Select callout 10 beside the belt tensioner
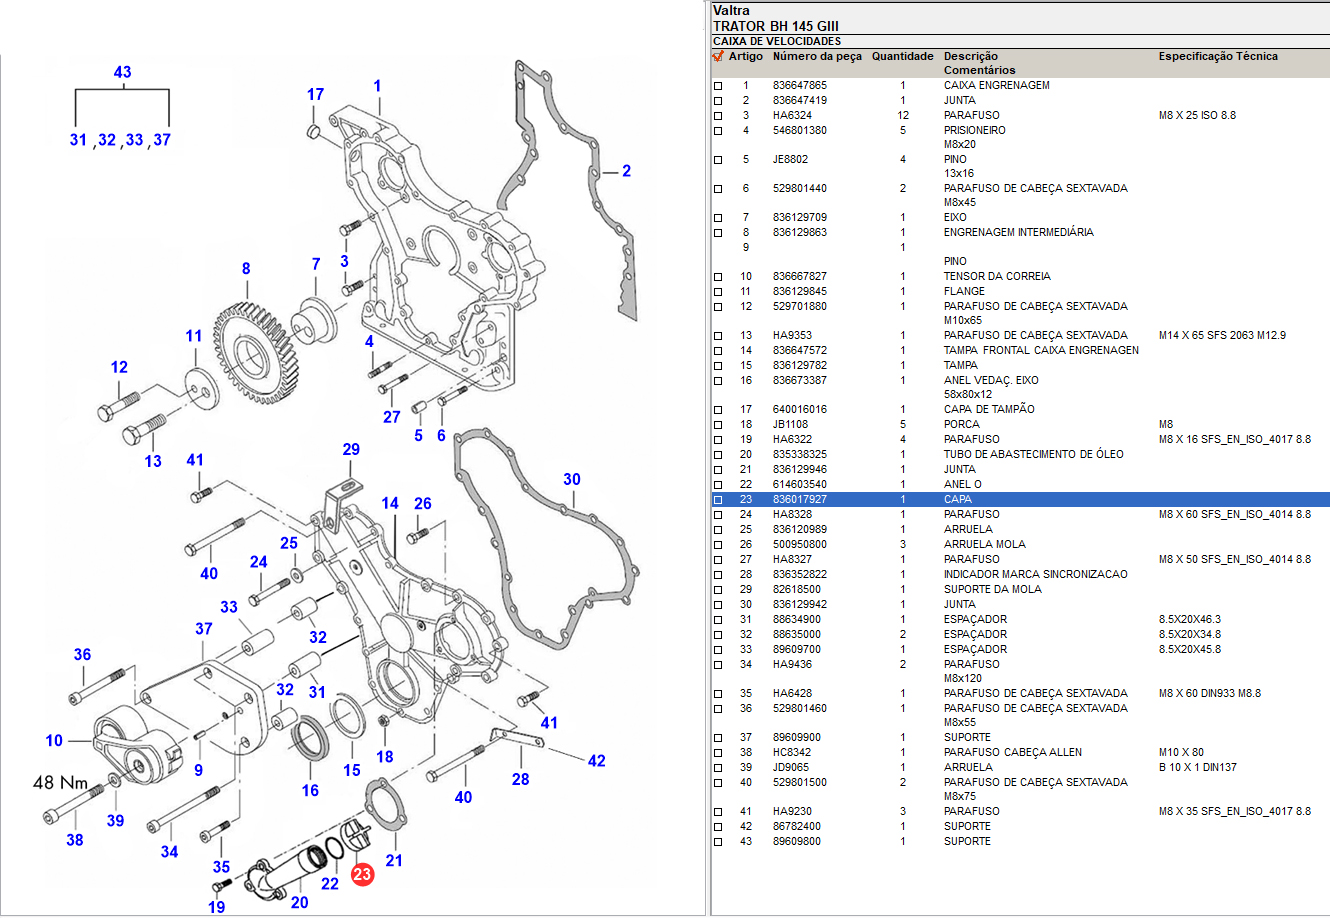The width and height of the screenshot is (1330, 918). [54, 741]
